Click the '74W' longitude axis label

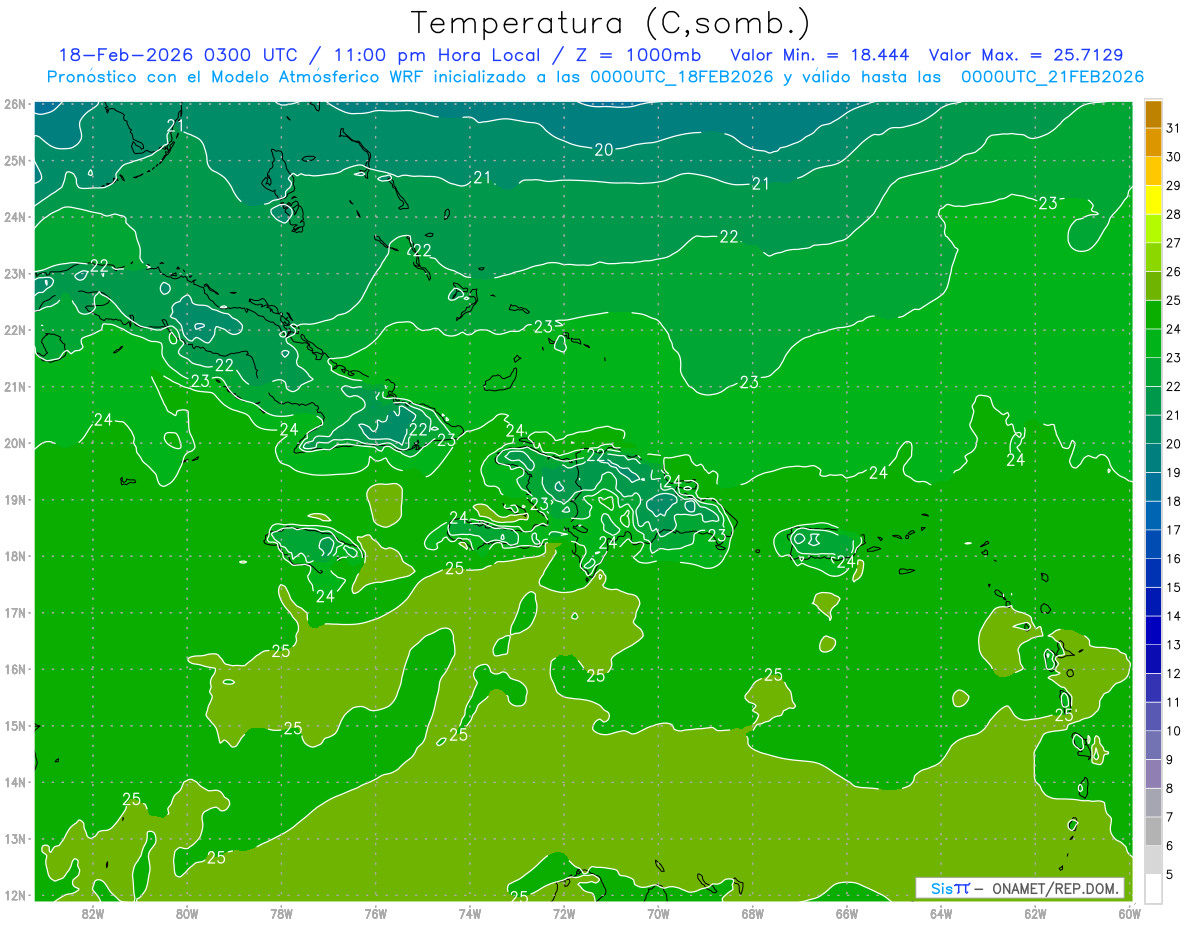pyautogui.click(x=470, y=913)
